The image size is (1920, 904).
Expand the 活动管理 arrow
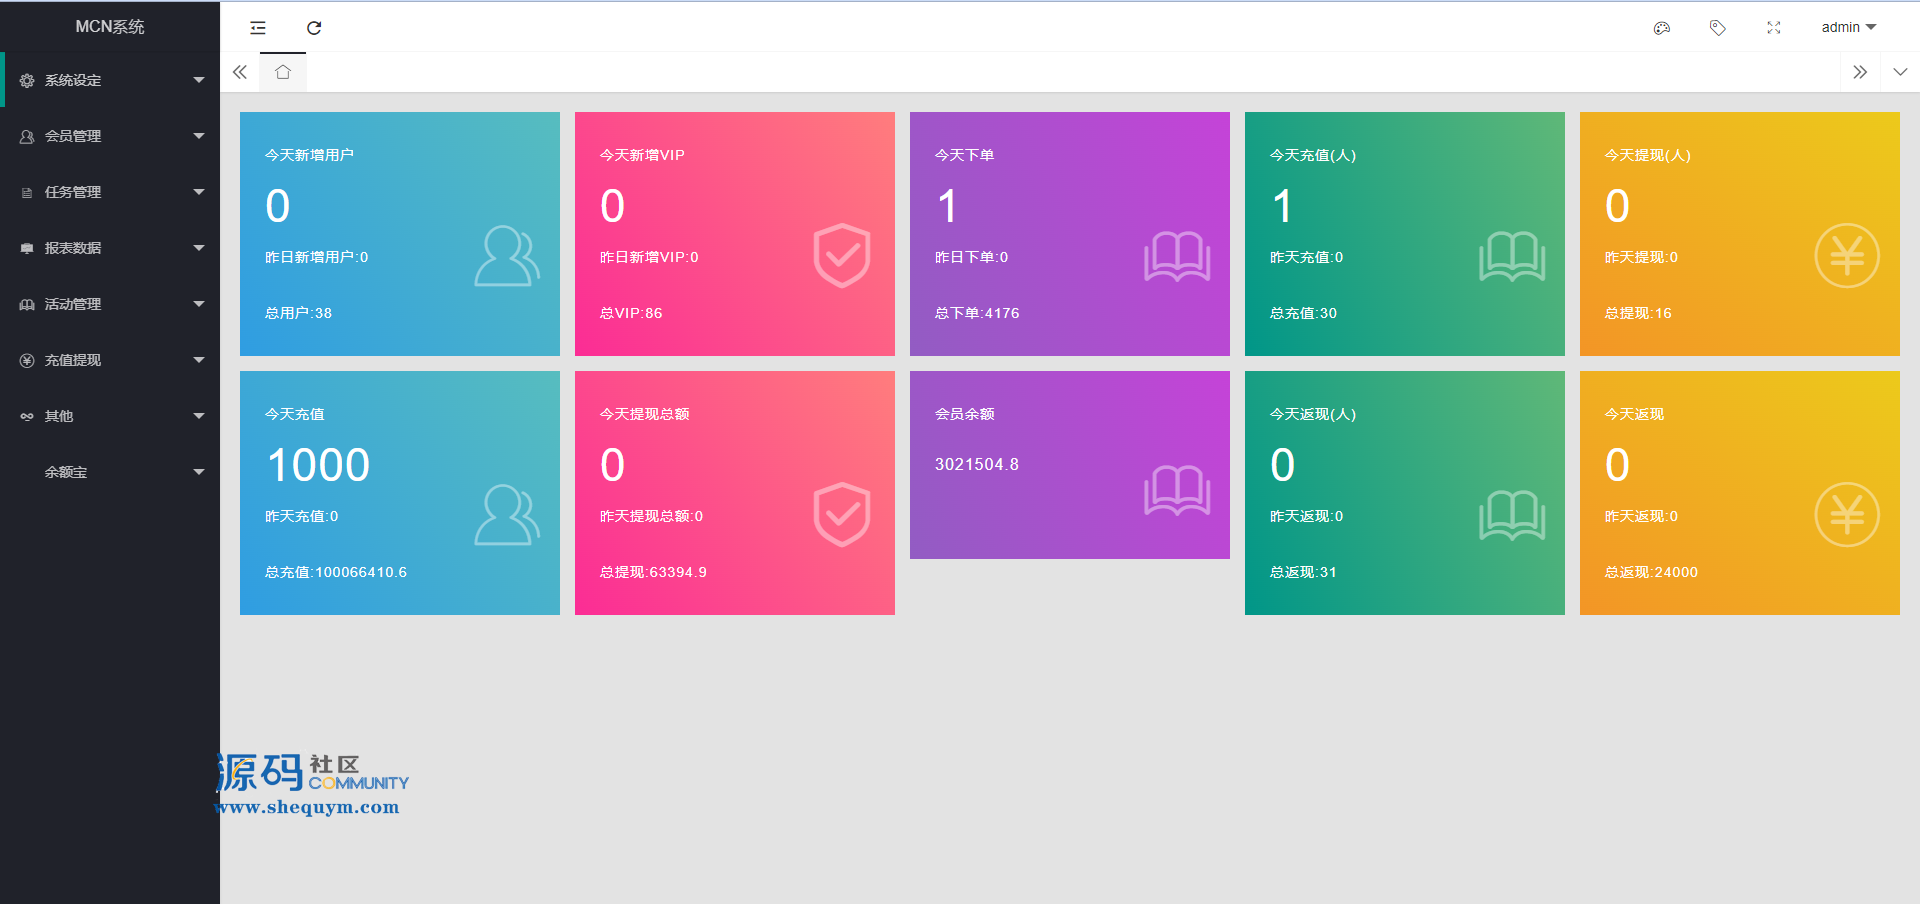point(198,304)
